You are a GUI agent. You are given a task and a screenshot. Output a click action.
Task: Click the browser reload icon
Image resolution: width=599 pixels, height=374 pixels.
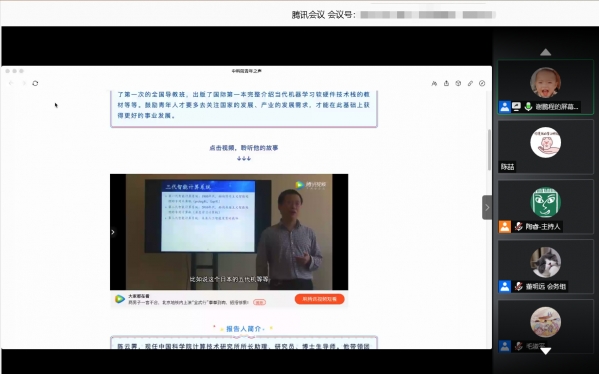point(35,83)
